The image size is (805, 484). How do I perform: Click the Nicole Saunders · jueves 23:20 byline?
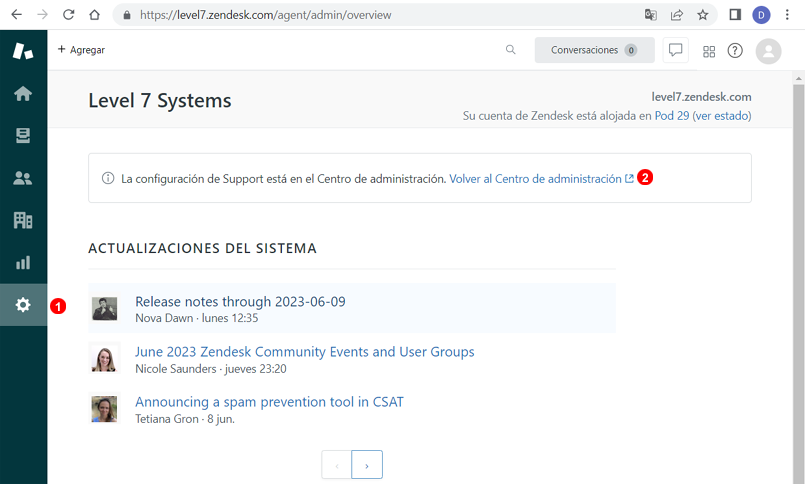coord(211,369)
